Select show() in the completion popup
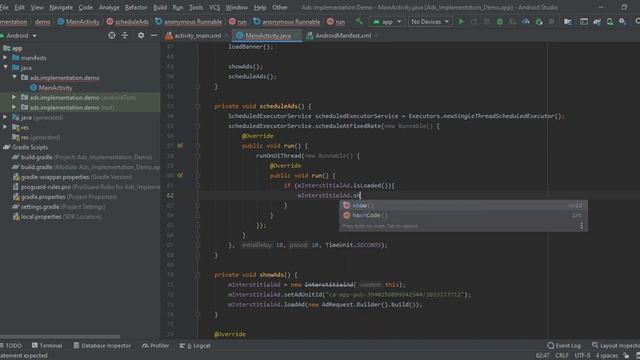 point(463,205)
